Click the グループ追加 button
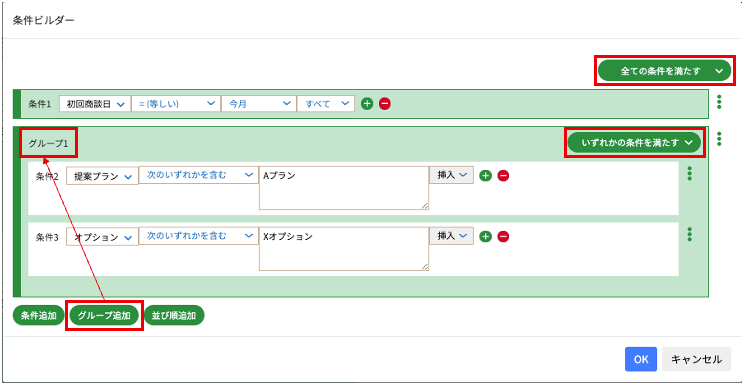 pos(104,315)
